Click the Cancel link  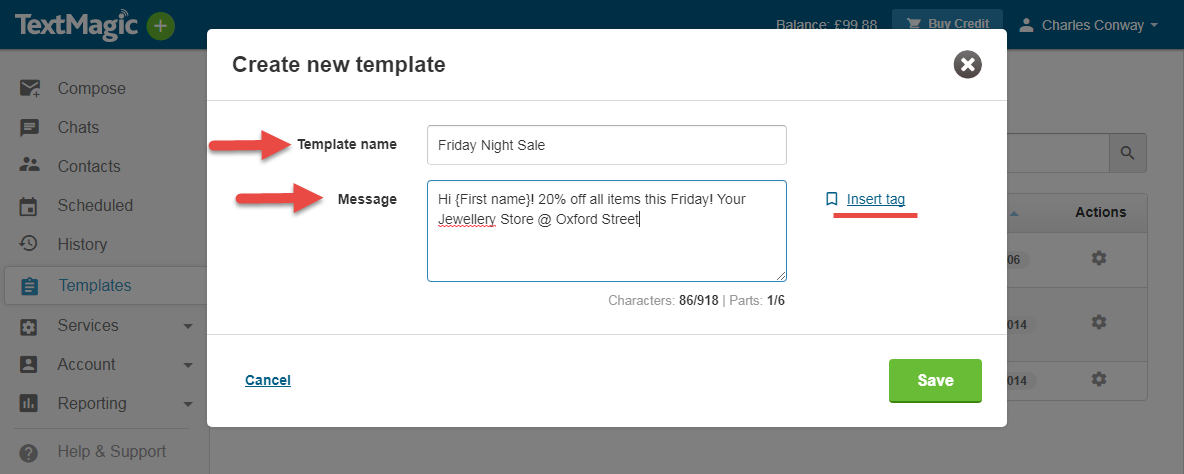pos(268,380)
